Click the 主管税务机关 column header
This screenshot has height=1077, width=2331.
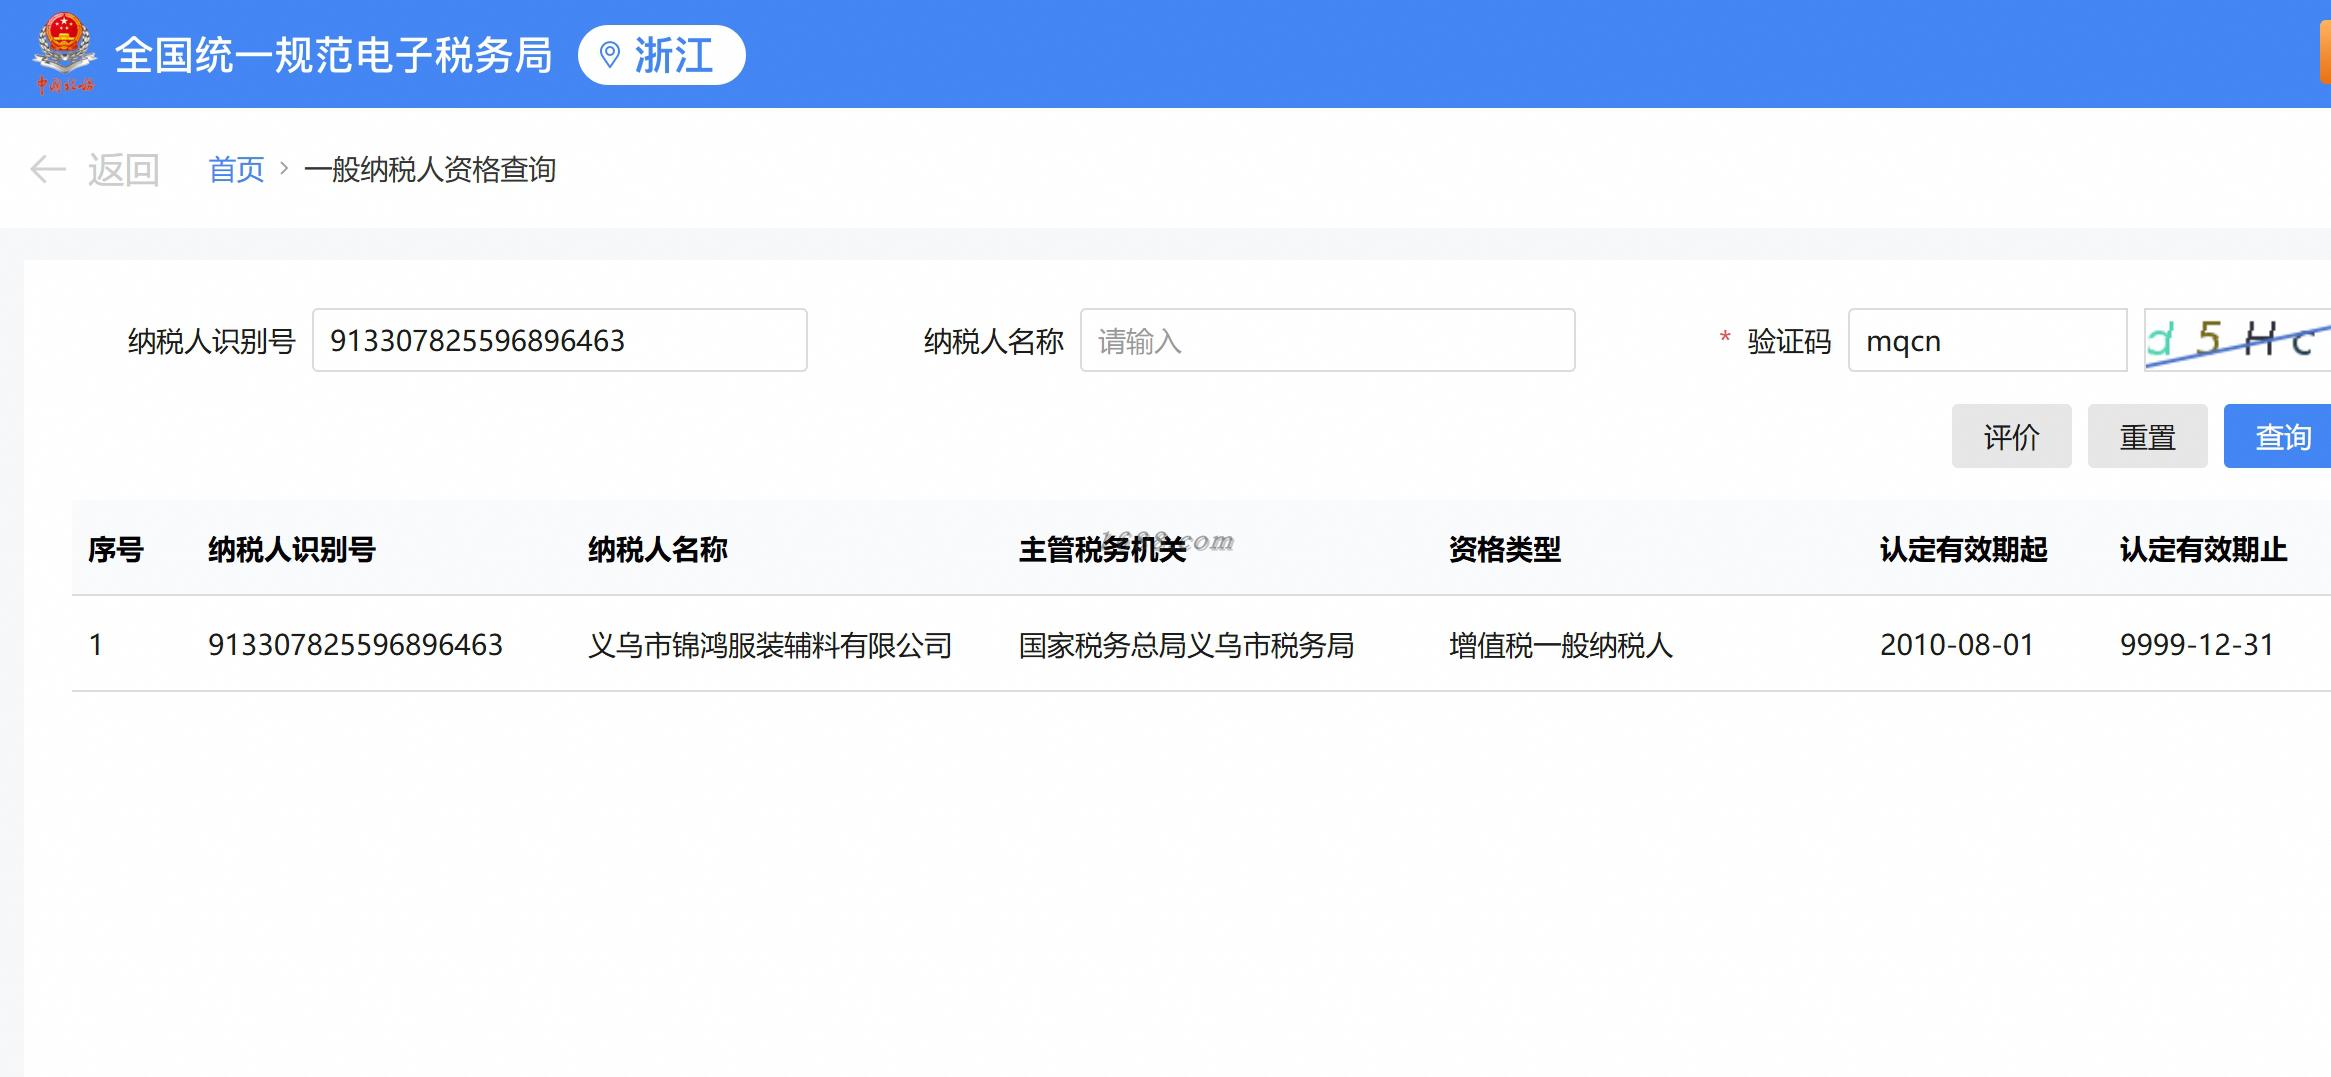click(1102, 549)
